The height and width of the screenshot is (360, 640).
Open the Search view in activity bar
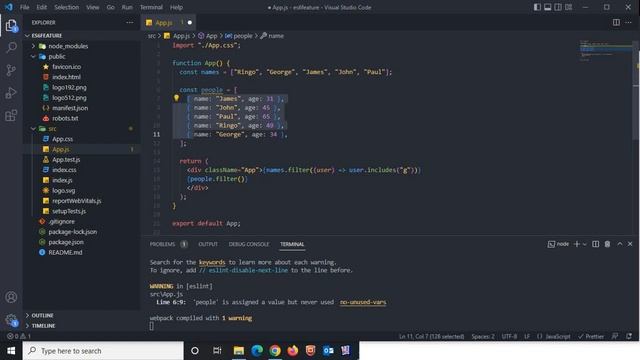tap(11, 47)
